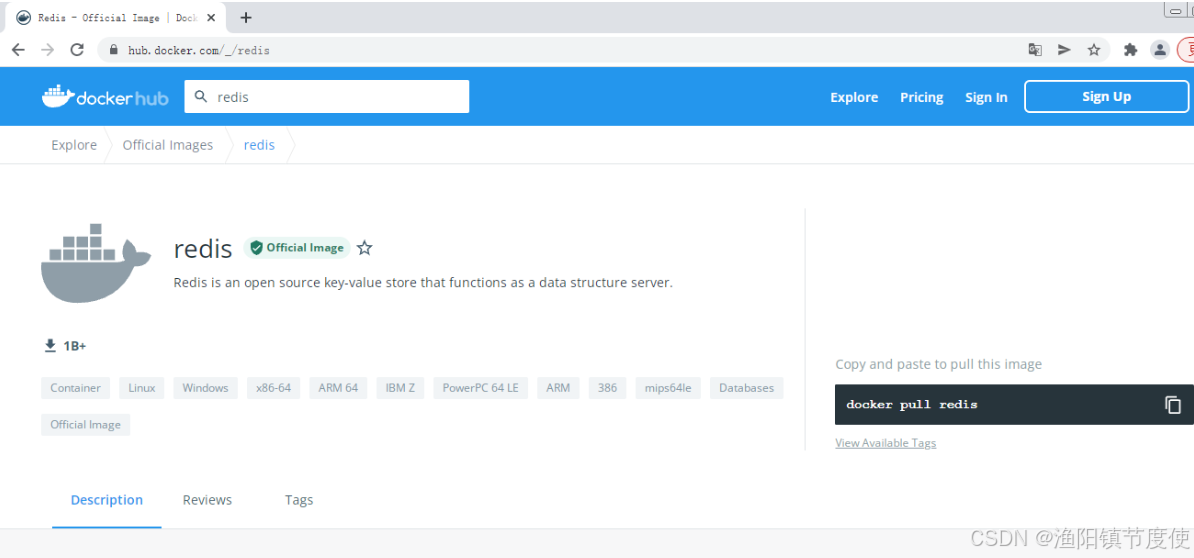Select the Redis browser tab
Viewport: 1194px width, 558px height.
click(x=114, y=18)
